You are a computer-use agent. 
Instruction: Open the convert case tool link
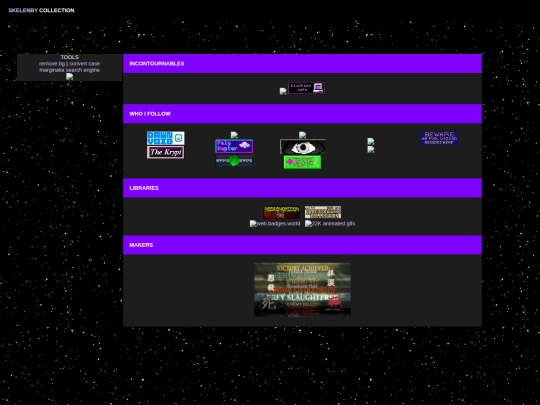(85, 64)
